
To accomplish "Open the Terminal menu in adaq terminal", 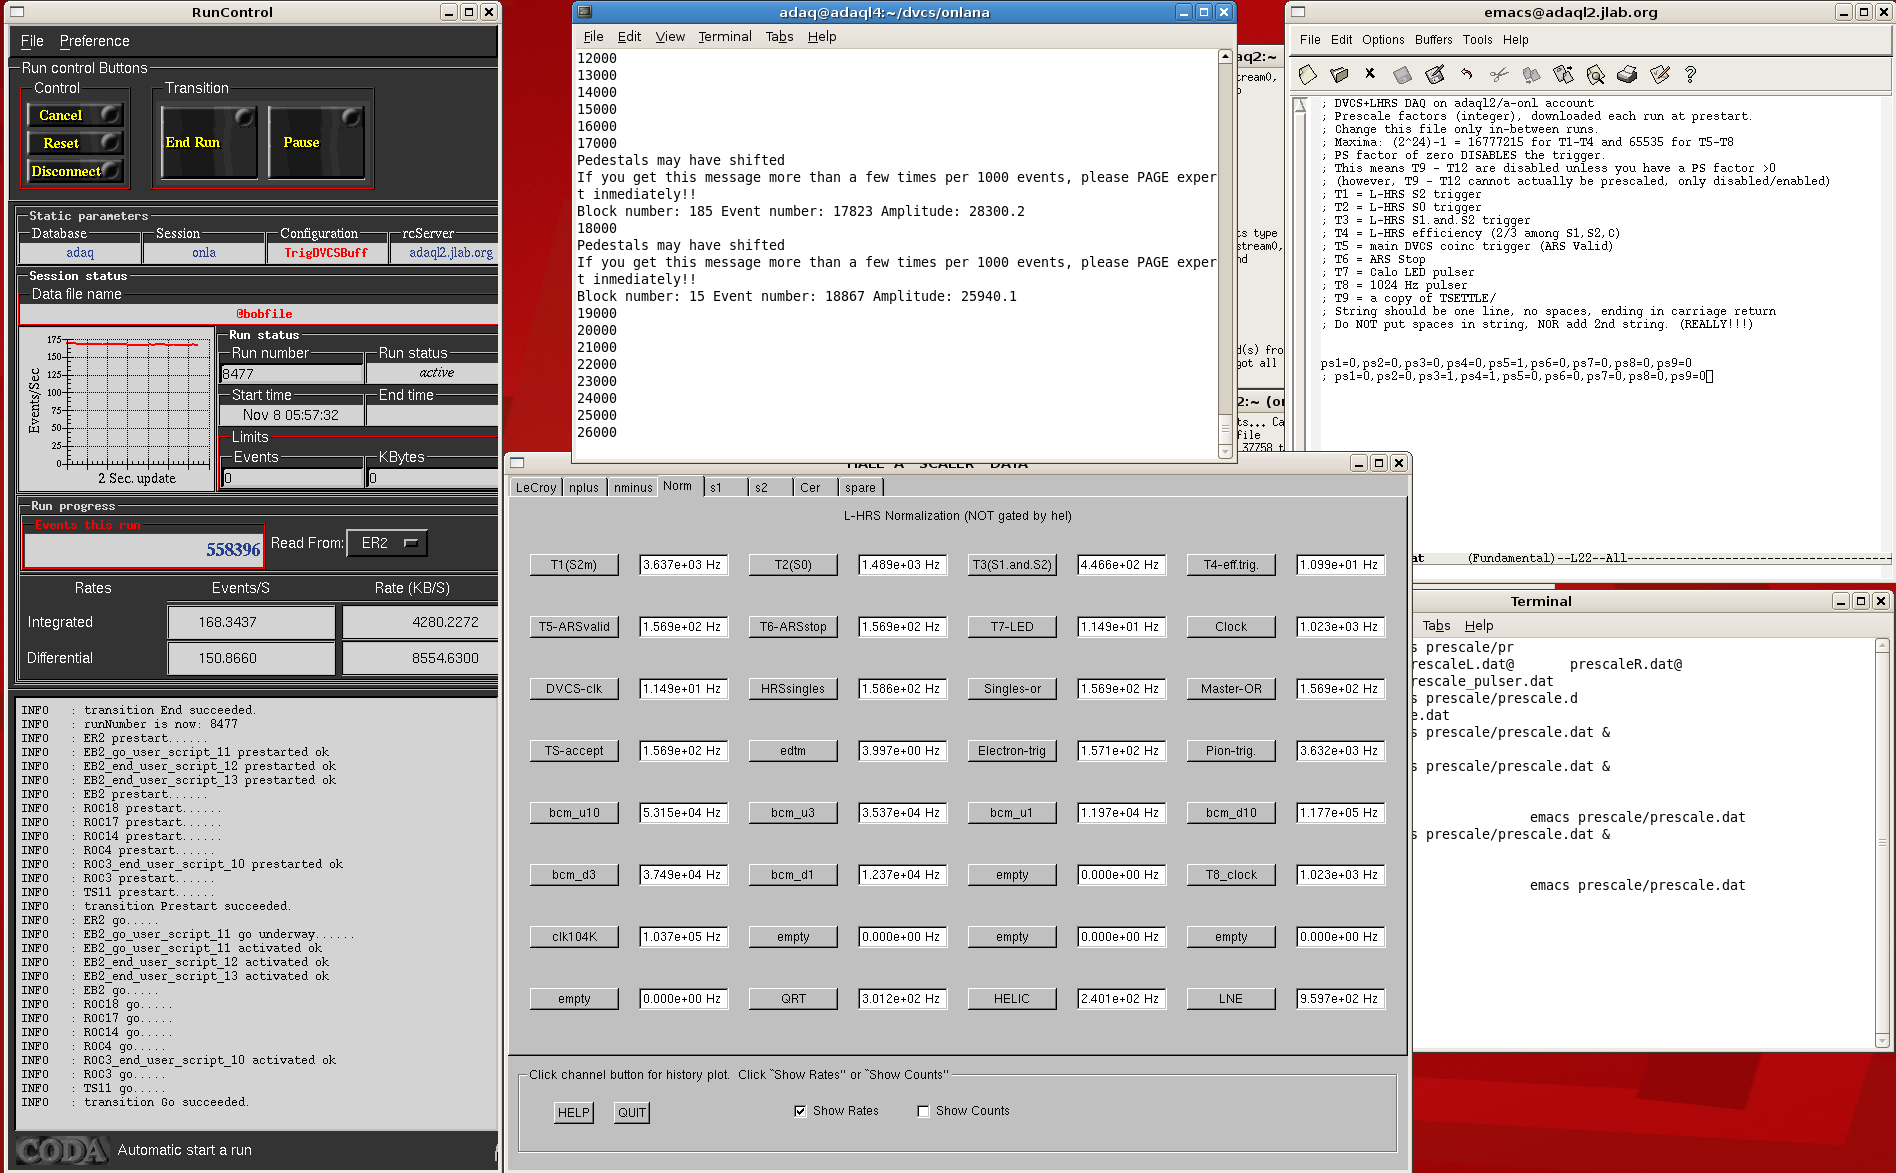I will (724, 37).
